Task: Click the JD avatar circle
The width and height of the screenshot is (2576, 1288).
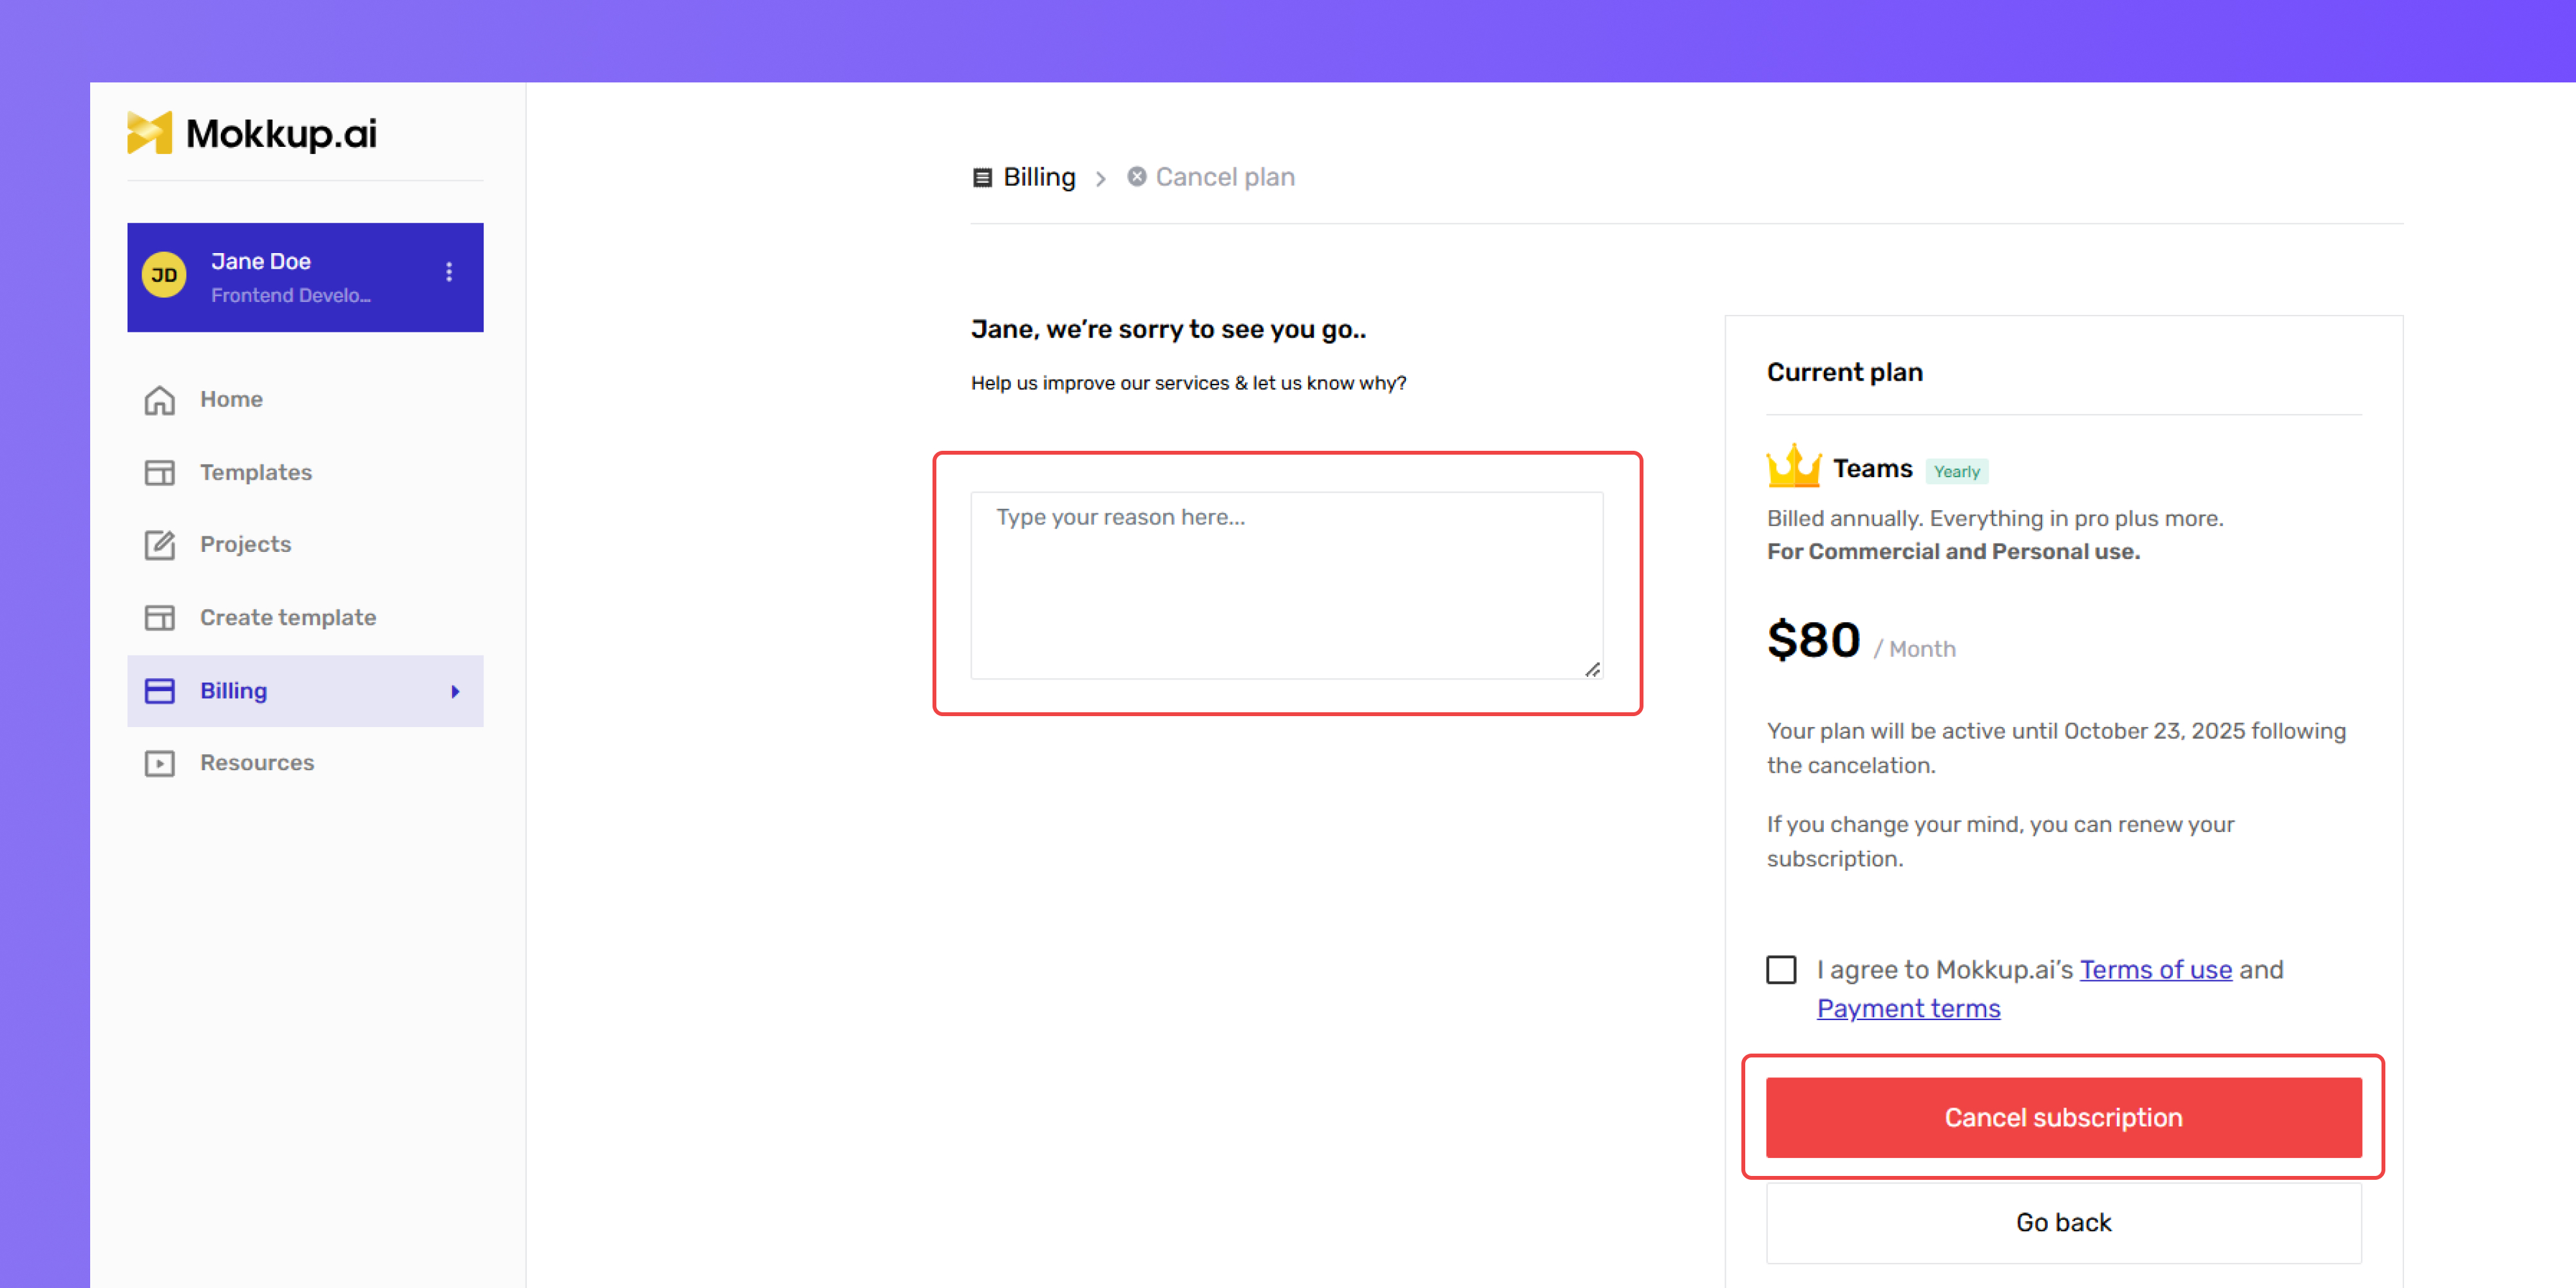Action: (164, 275)
